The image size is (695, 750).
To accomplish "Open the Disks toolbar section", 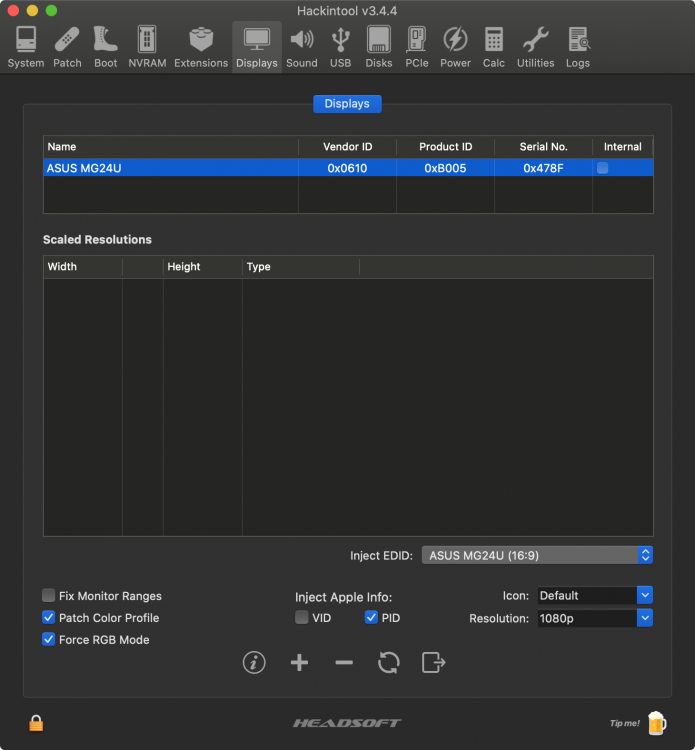I will [x=379, y=47].
